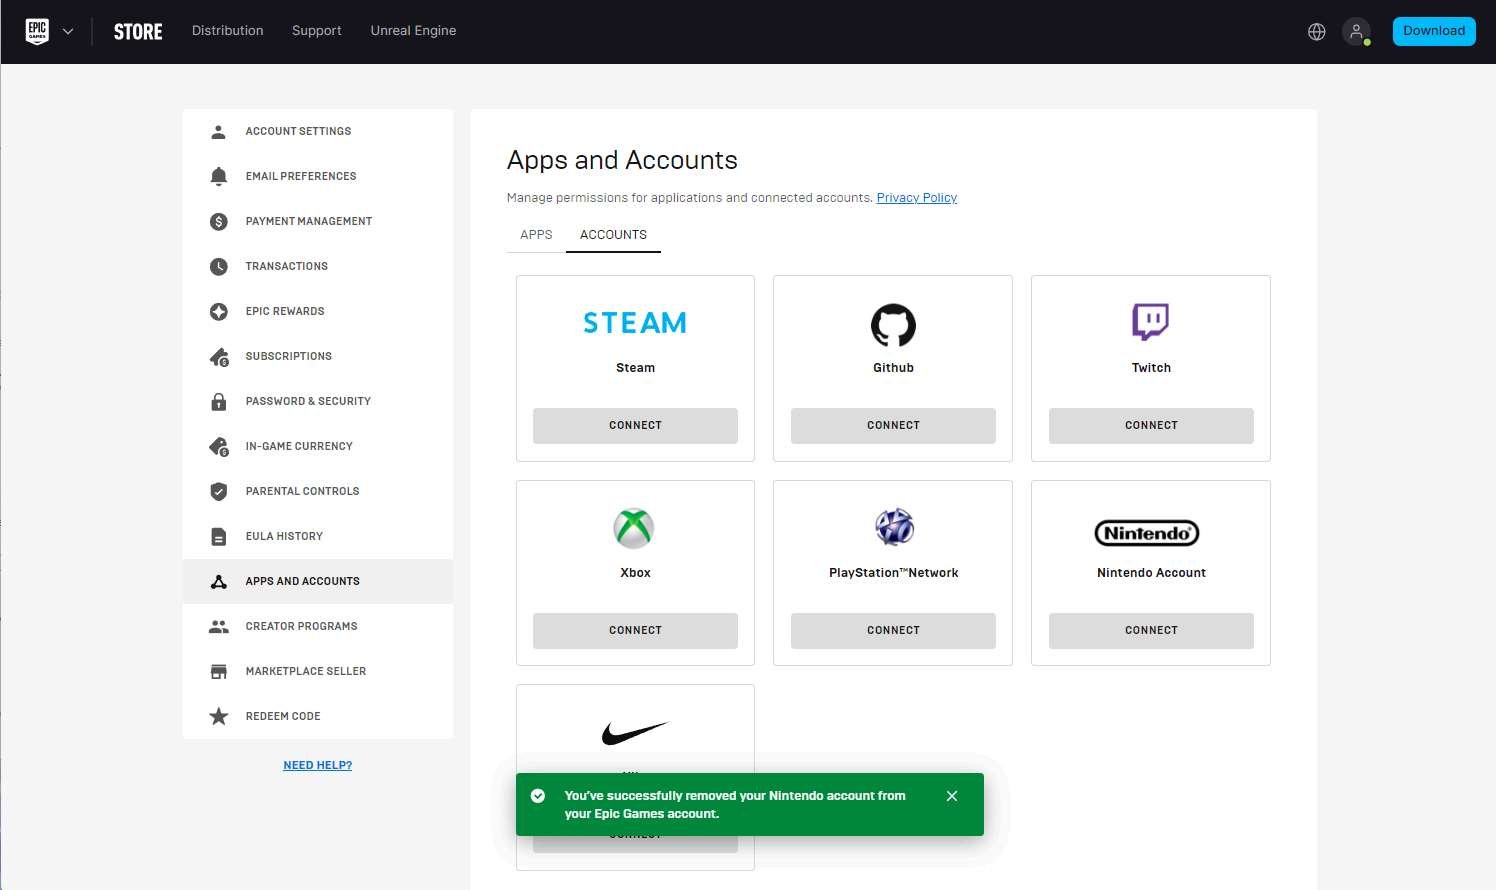Open the Need Help link
The image size is (1496, 890).
(318, 765)
